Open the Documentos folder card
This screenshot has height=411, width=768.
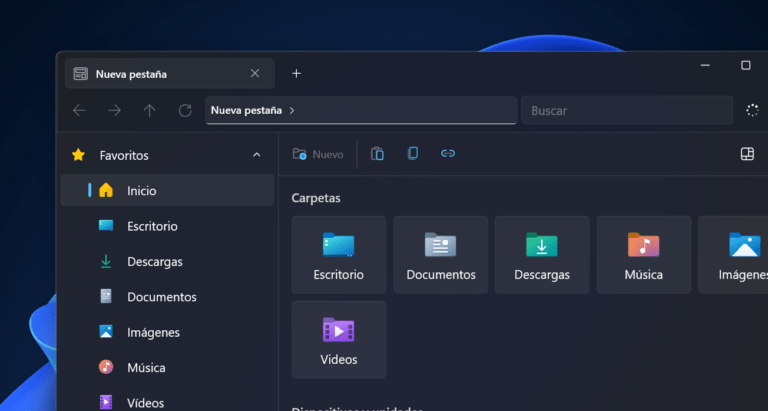440,255
